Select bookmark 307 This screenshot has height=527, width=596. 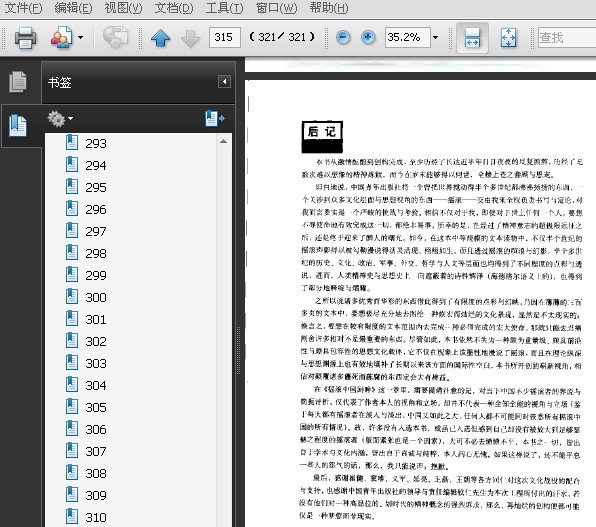coord(96,451)
